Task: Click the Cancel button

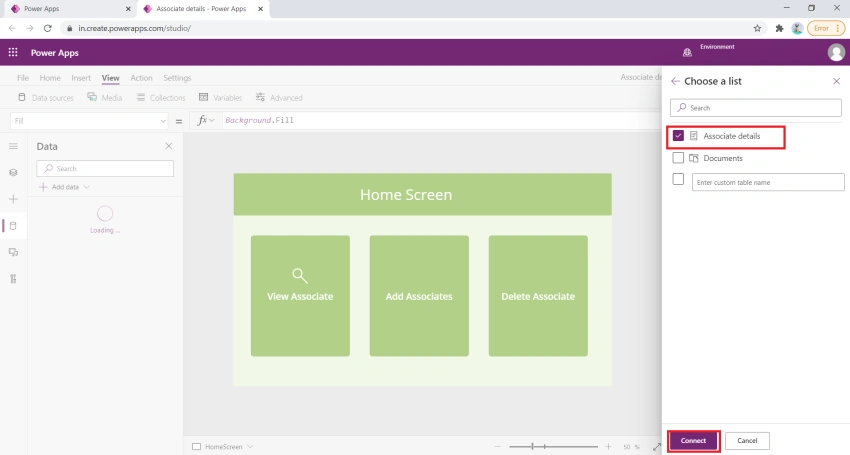Action: [747, 440]
